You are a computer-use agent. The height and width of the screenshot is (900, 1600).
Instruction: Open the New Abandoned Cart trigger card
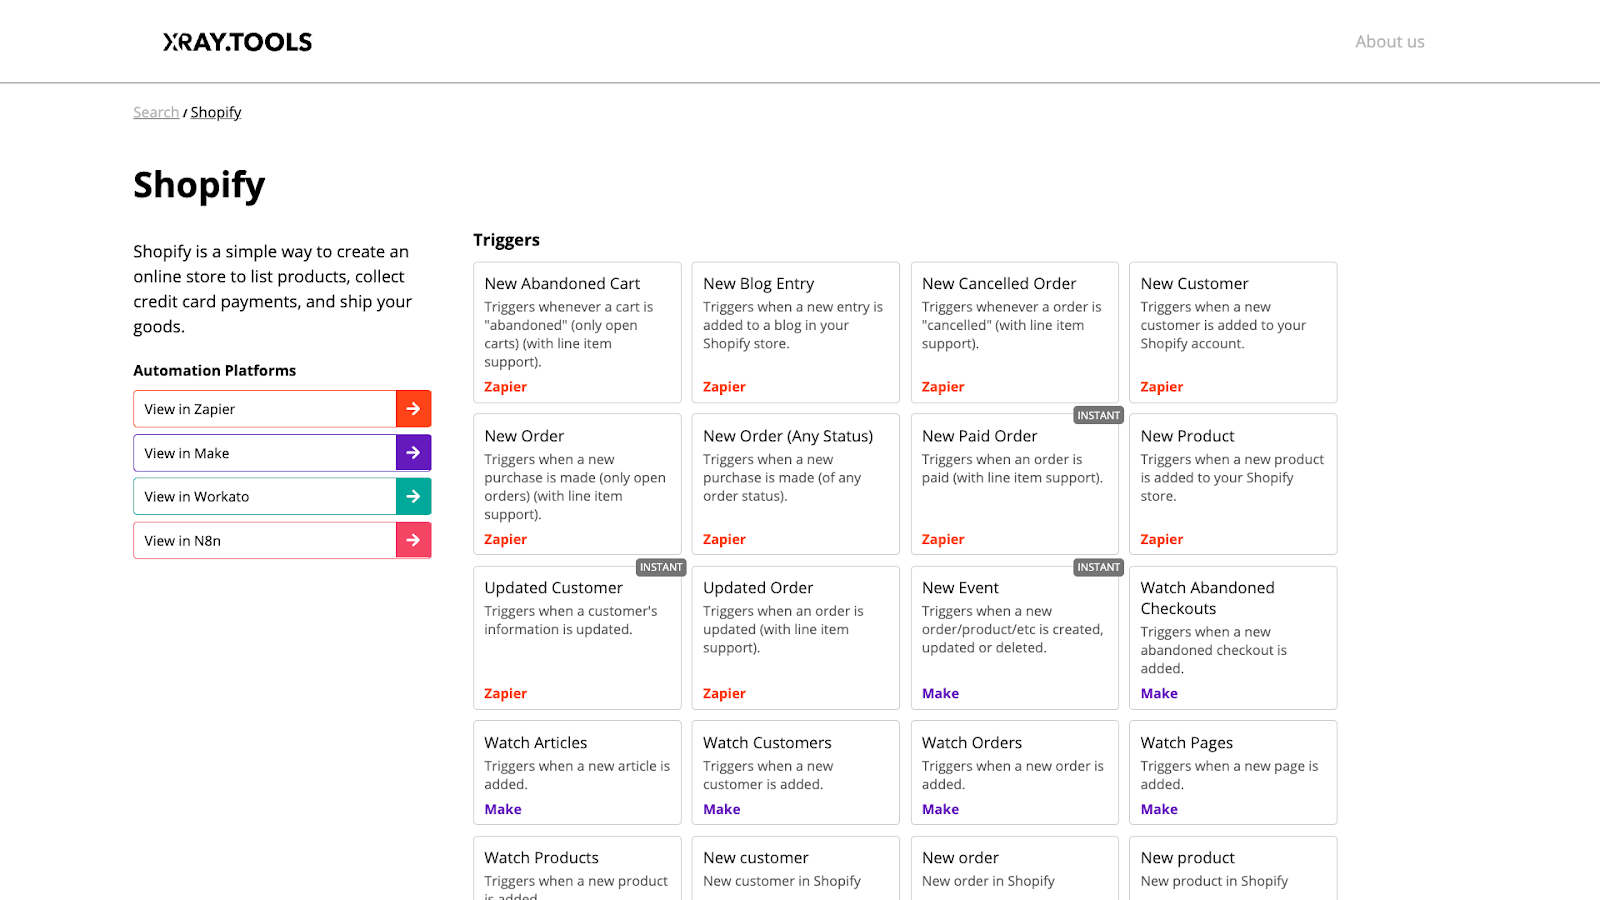pyautogui.click(x=577, y=333)
